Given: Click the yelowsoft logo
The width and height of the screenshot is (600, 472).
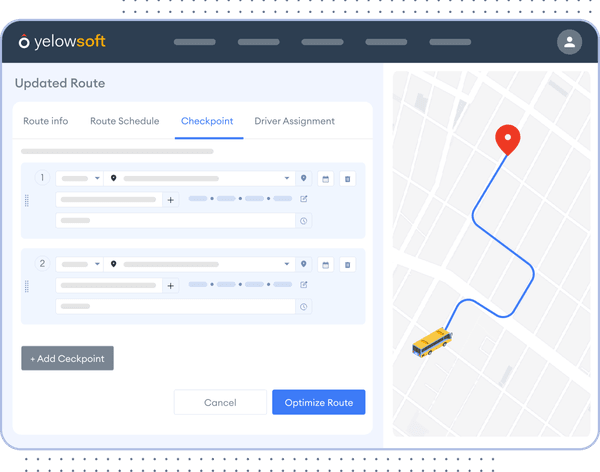Looking at the screenshot, I should [x=62, y=41].
